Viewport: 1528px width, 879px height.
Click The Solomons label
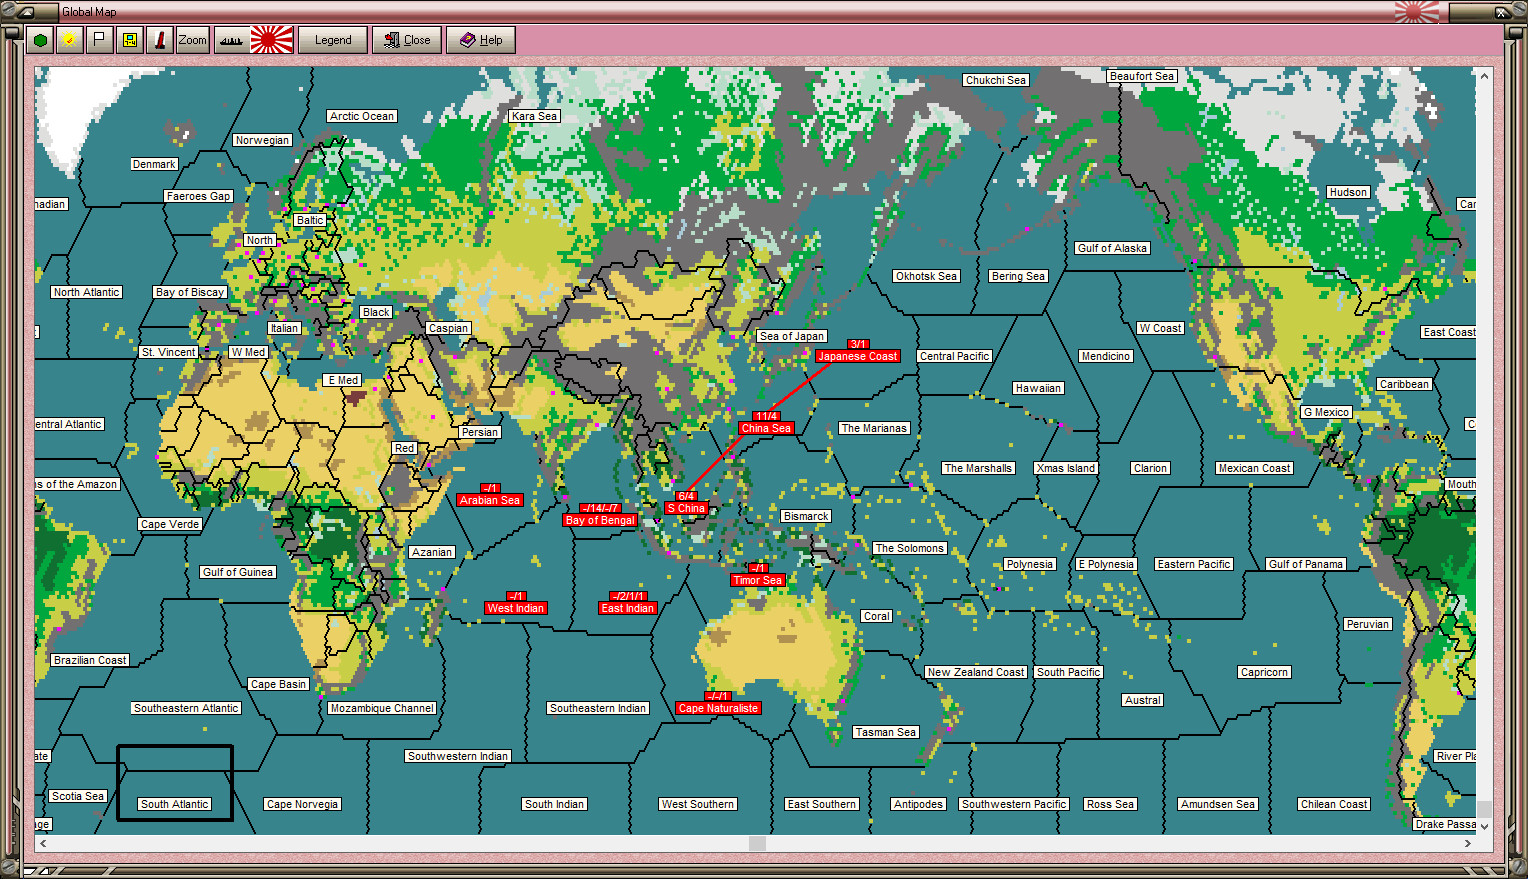[x=909, y=548]
